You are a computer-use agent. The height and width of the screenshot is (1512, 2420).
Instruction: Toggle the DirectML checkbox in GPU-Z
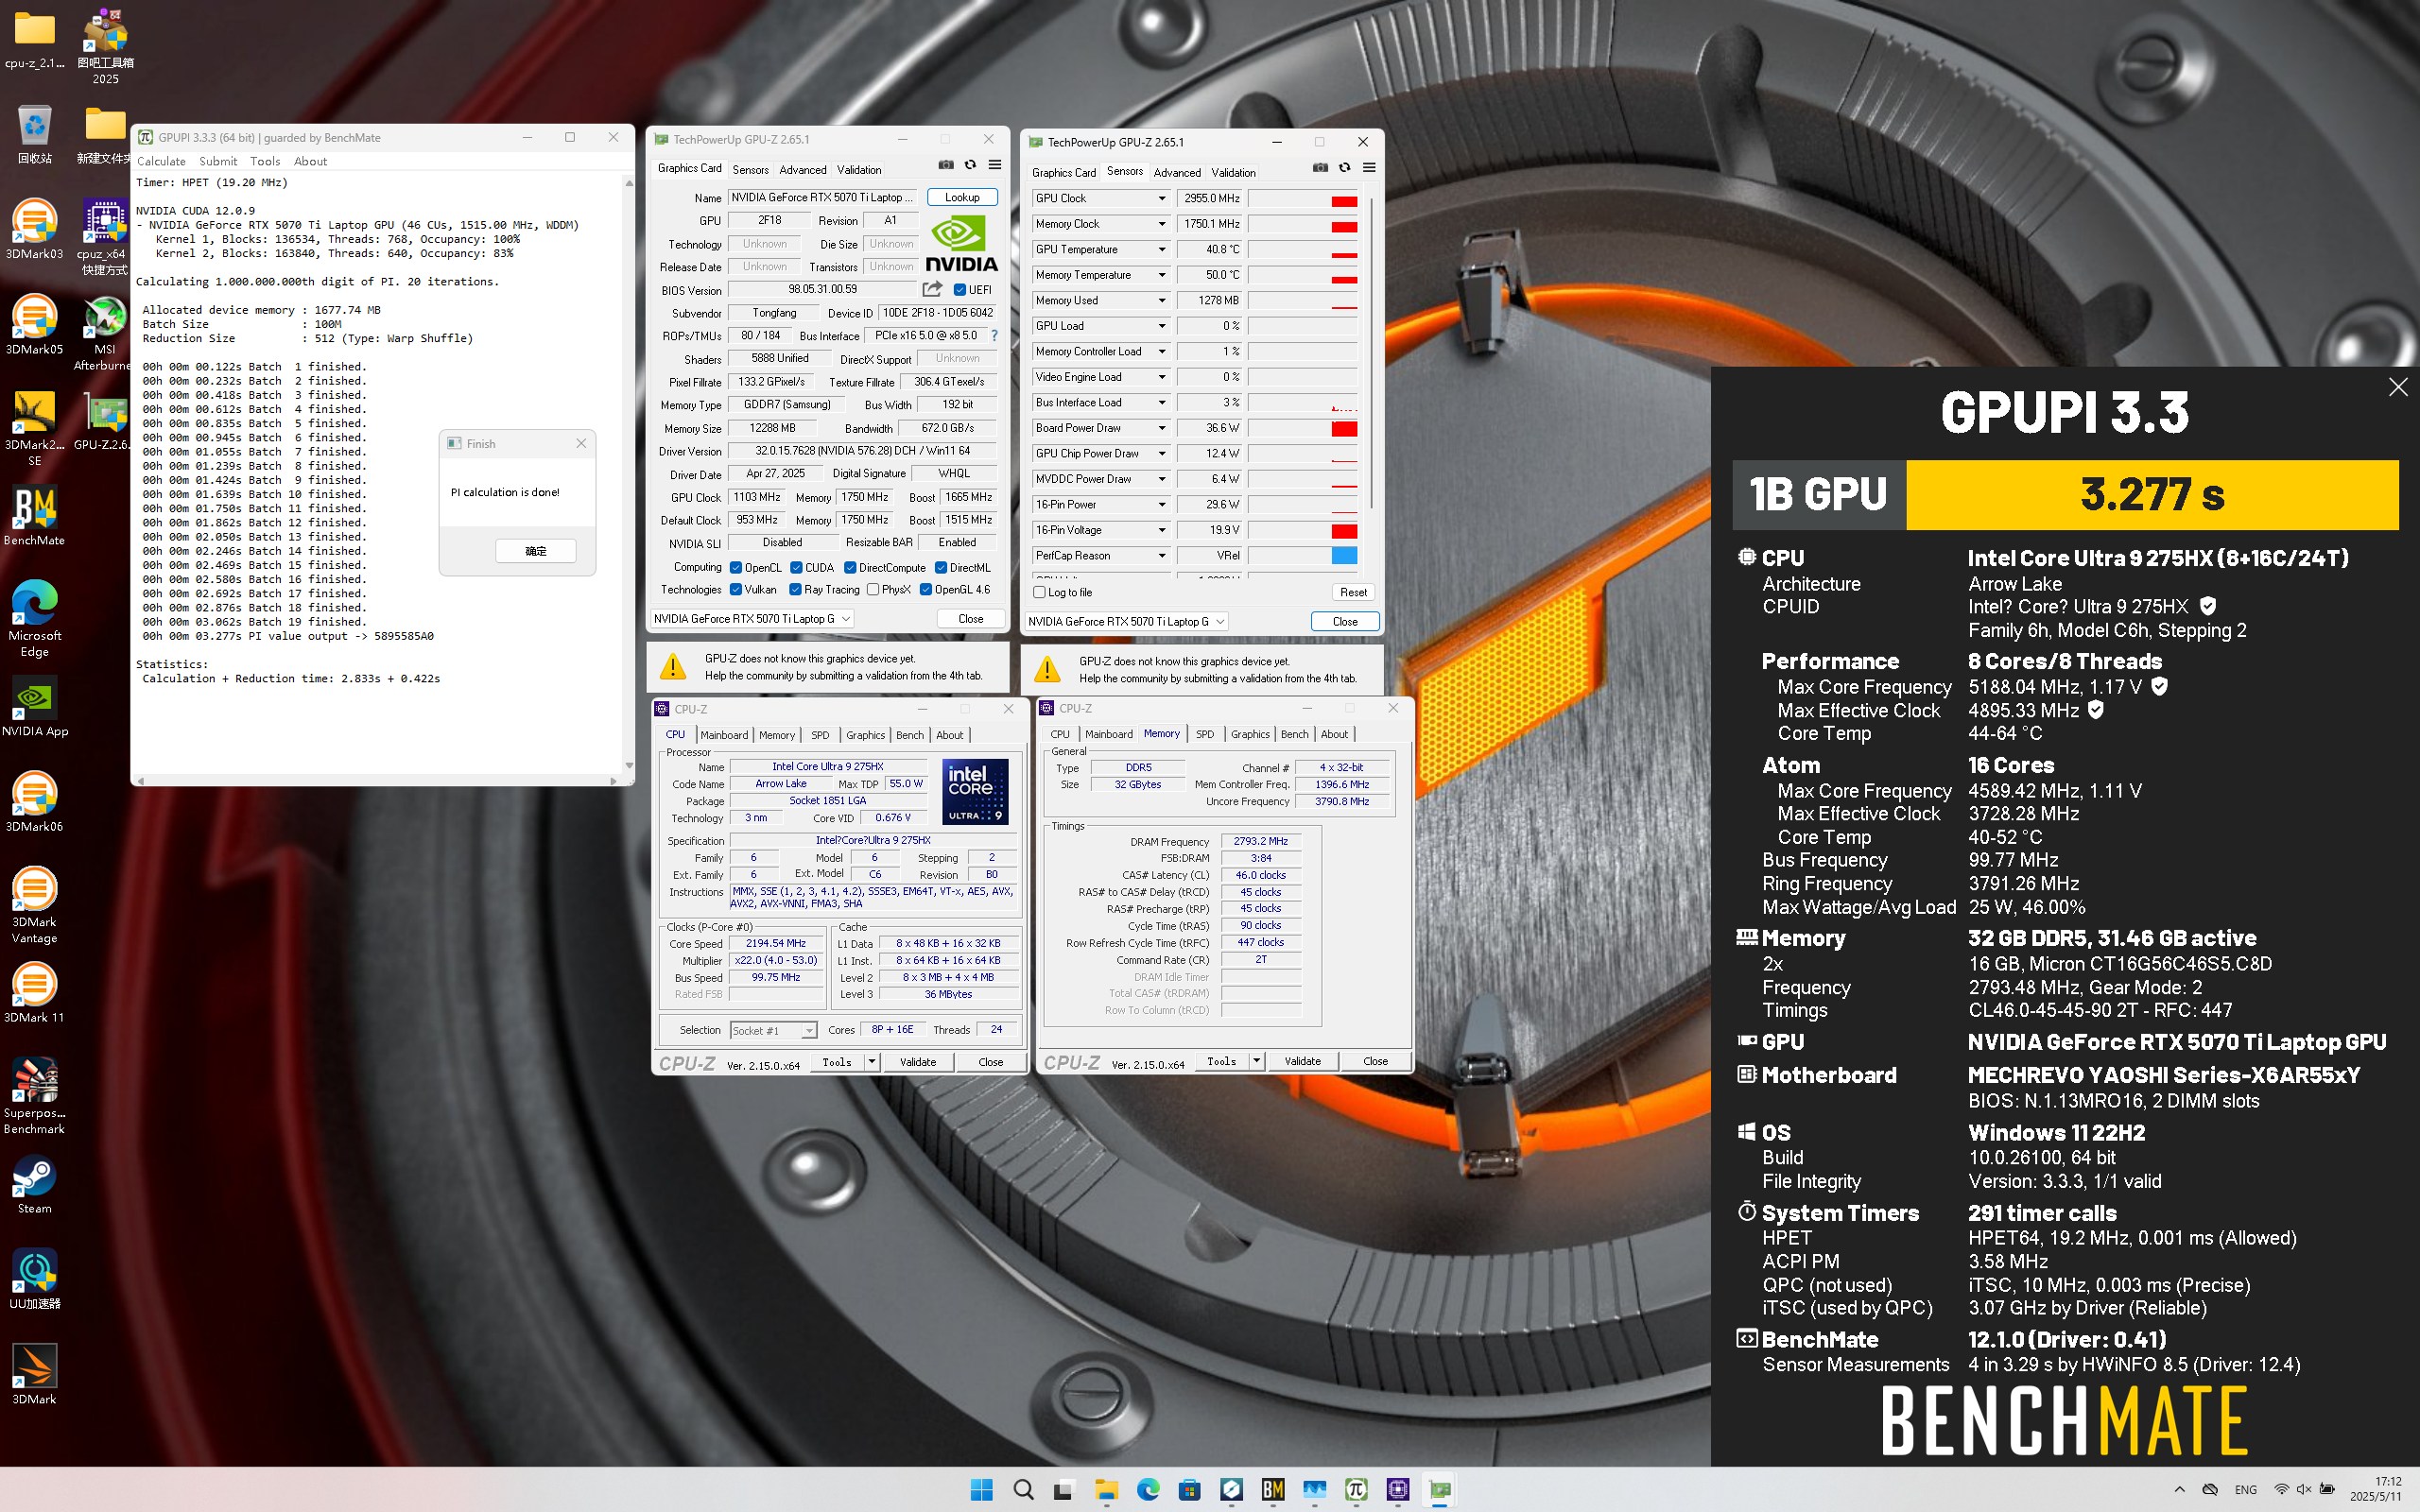click(x=941, y=568)
